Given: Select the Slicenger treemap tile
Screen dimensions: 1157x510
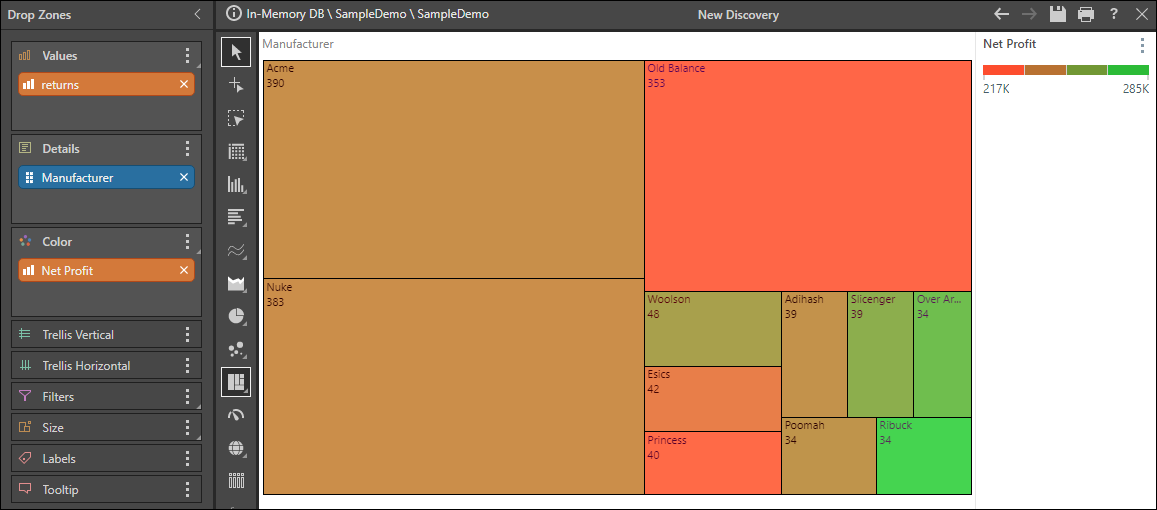Looking at the screenshot, I should coord(880,354).
